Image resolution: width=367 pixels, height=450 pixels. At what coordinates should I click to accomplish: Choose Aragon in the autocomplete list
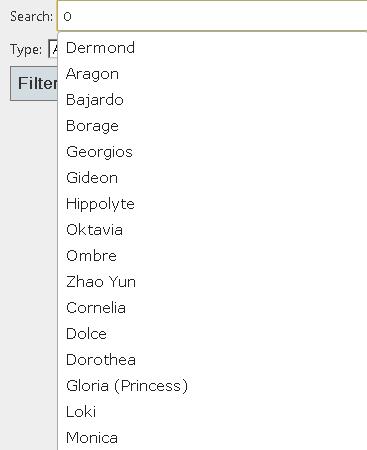[x=212, y=74]
